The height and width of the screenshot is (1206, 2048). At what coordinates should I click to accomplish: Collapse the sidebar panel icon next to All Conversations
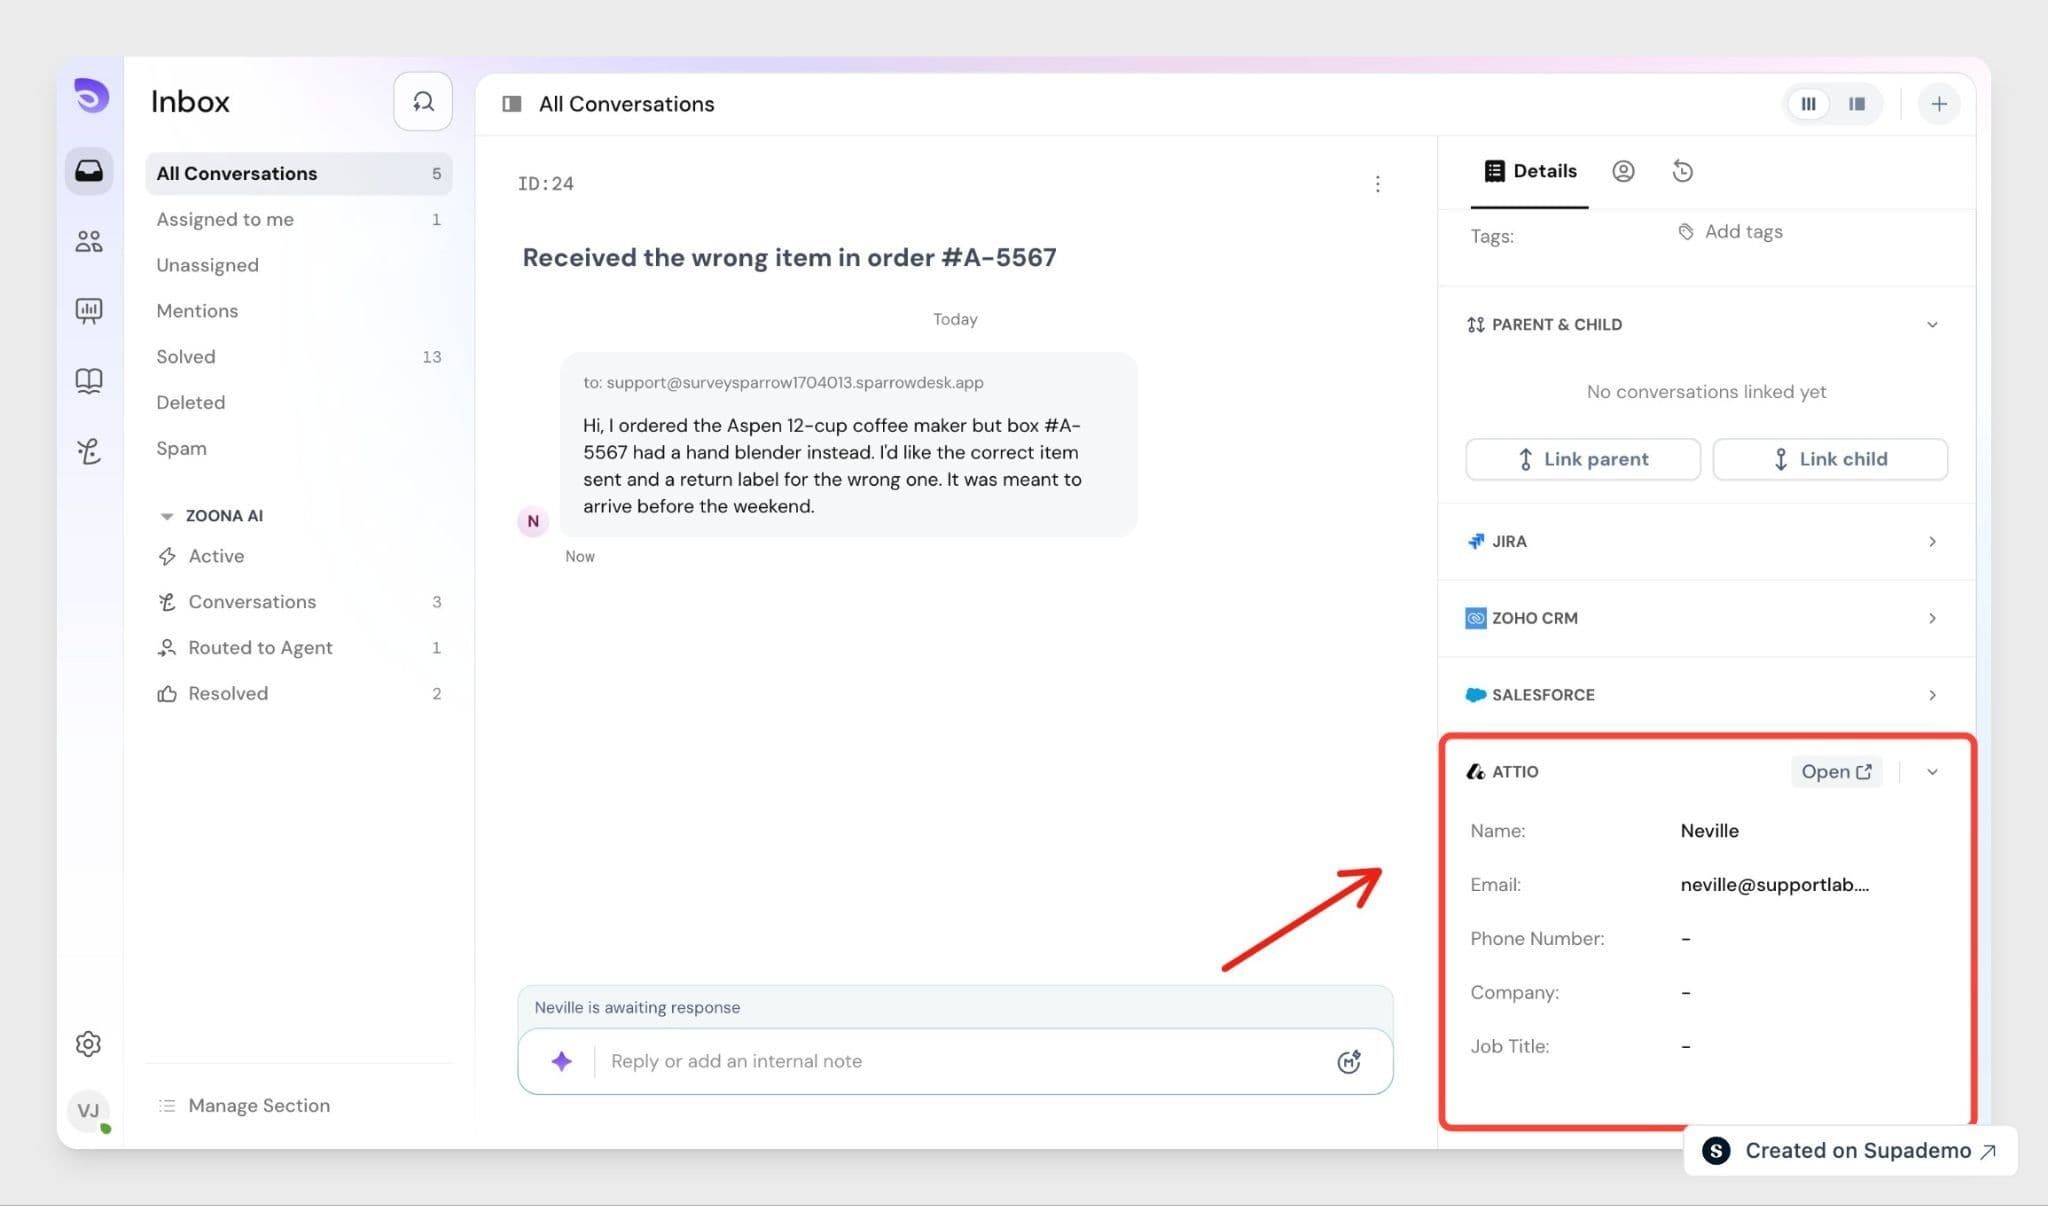(x=512, y=104)
